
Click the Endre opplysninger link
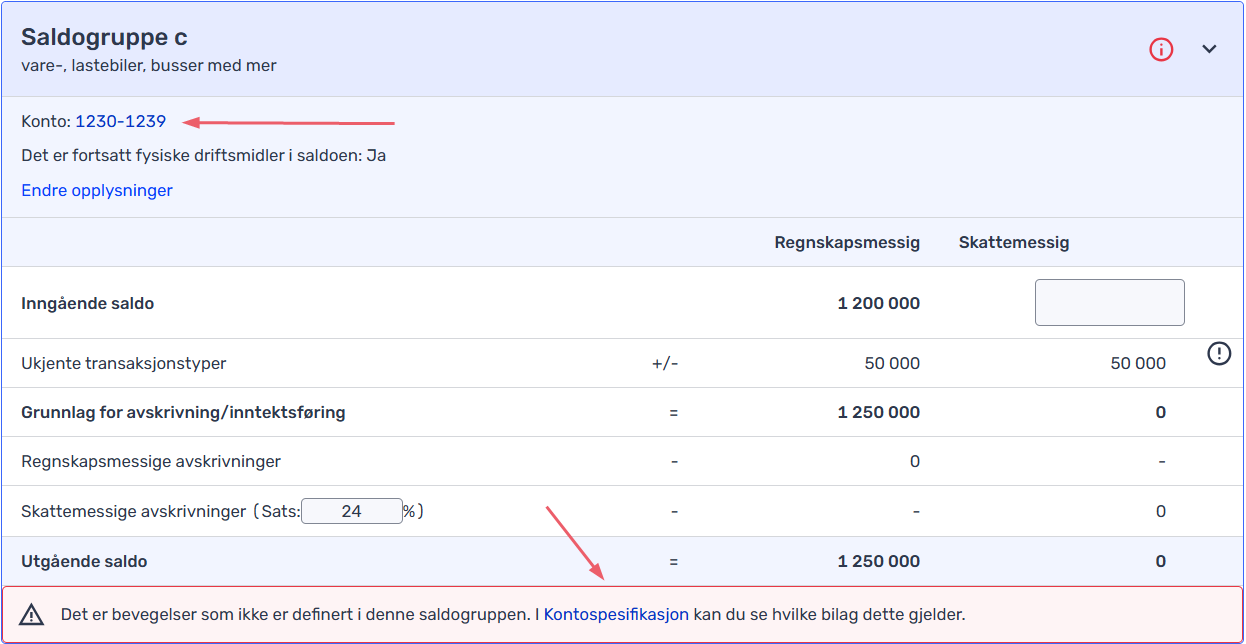(97, 190)
